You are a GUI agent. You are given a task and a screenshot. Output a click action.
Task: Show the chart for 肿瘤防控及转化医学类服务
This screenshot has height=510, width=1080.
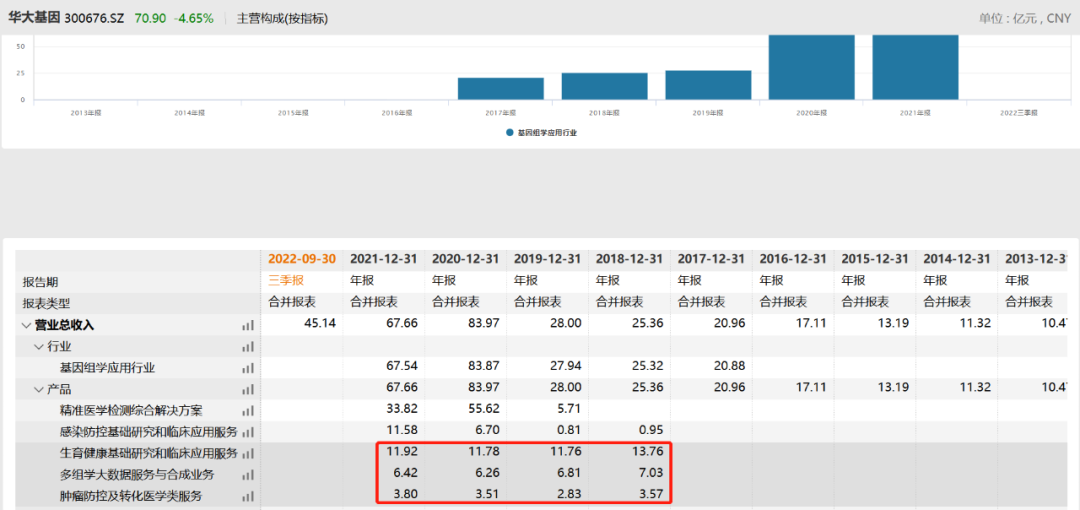coord(248,497)
